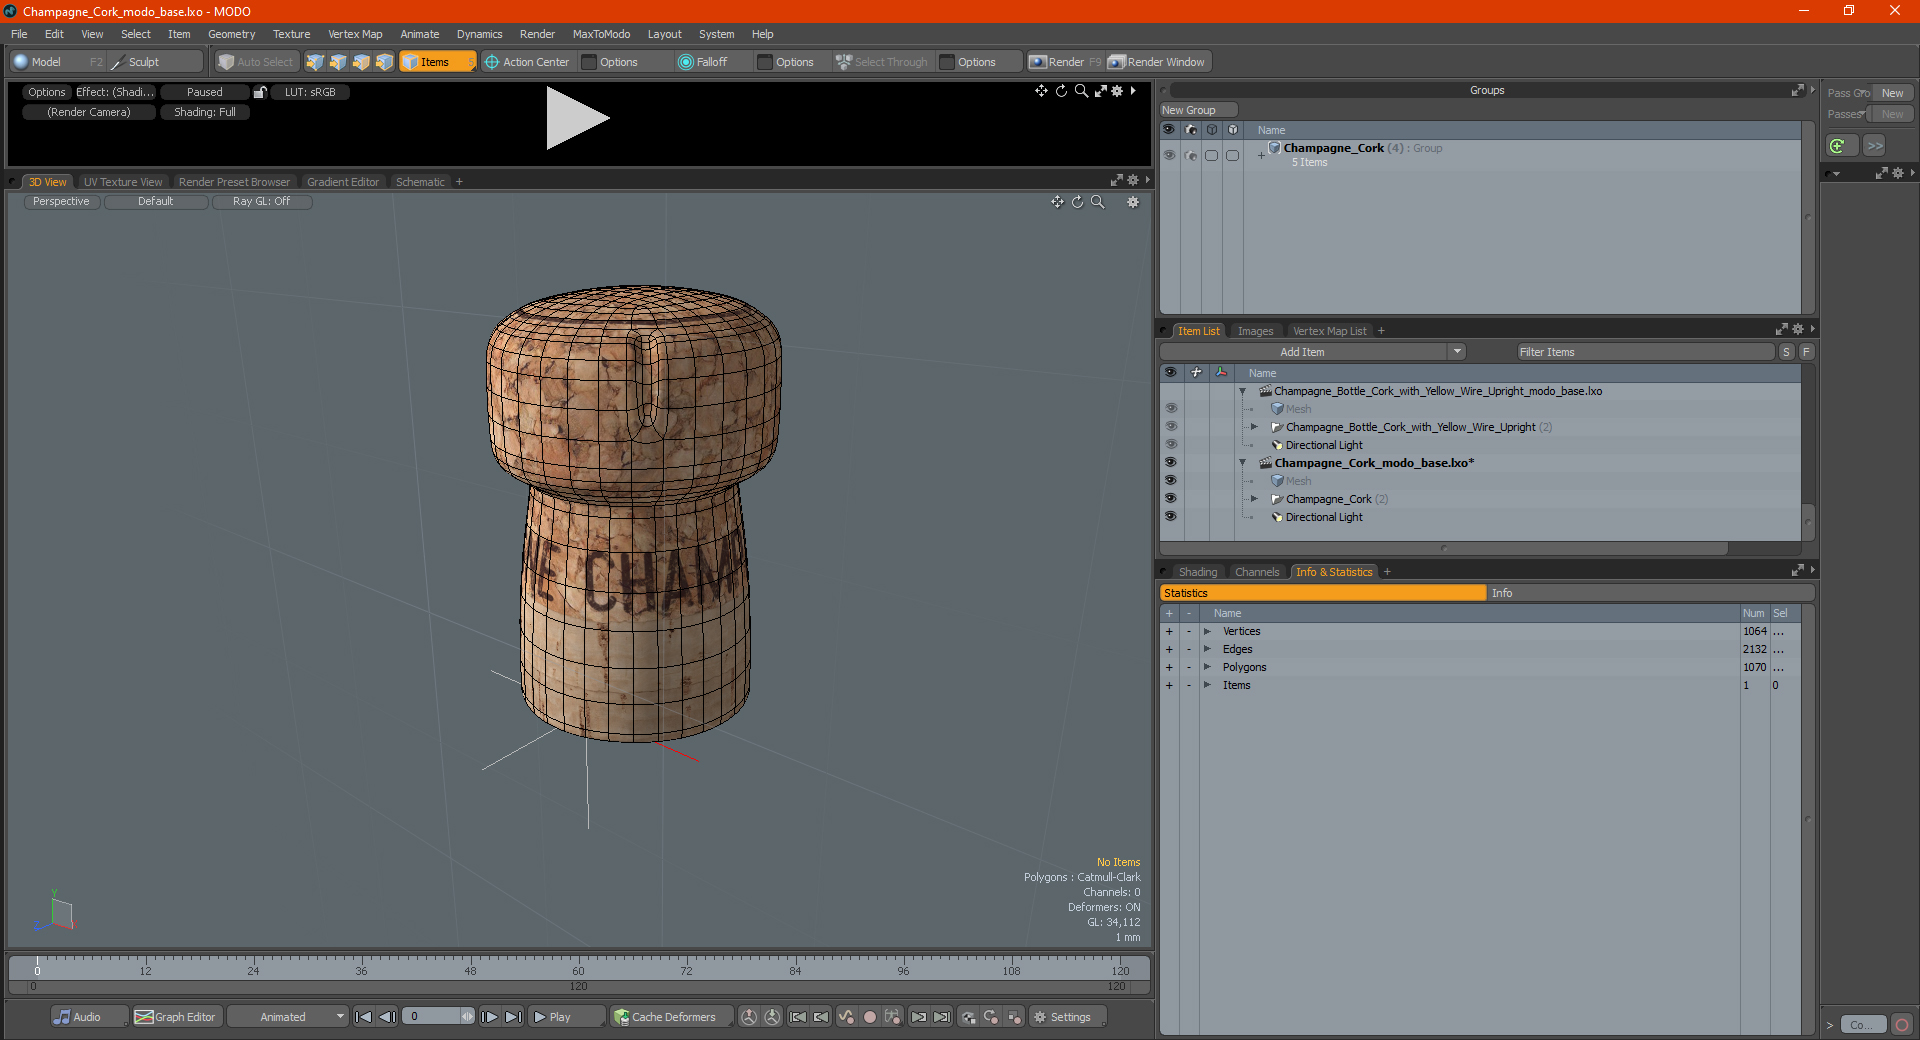Collapse Champagne_Bottle_Cork upright scene tree

pyautogui.click(x=1243, y=391)
